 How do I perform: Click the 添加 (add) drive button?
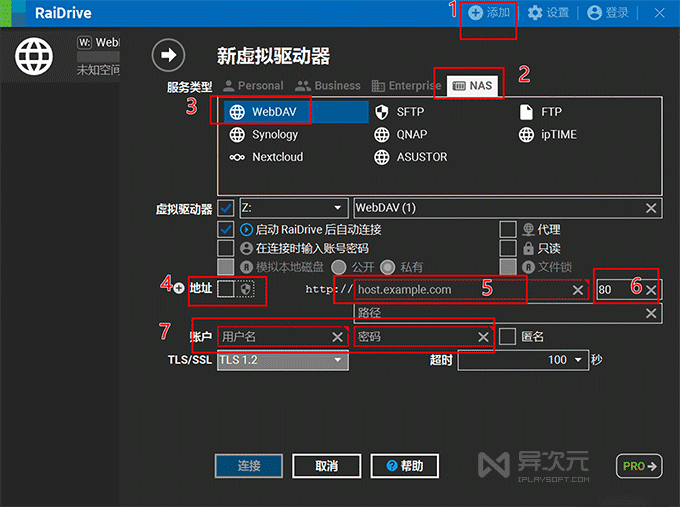(489, 13)
